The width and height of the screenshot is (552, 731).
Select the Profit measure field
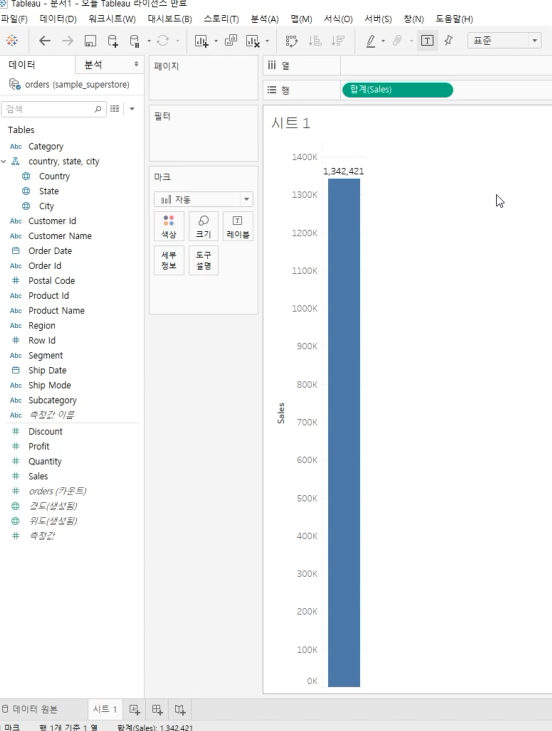point(39,446)
